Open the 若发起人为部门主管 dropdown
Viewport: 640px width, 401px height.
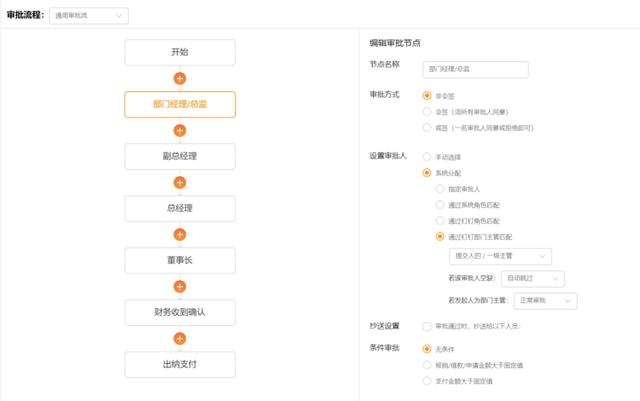point(545,301)
